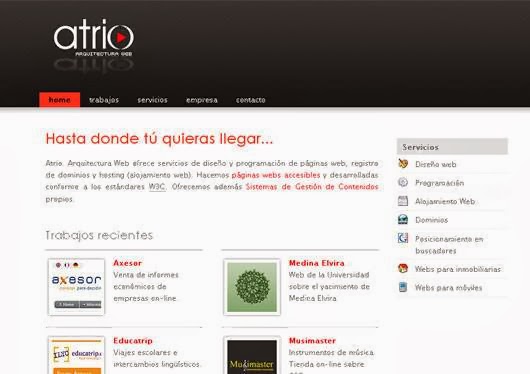Image resolution: width=530 pixels, height=374 pixels.
Task: Click the Webs para inmobiliarias house icon
Action: tap(403, 268)
